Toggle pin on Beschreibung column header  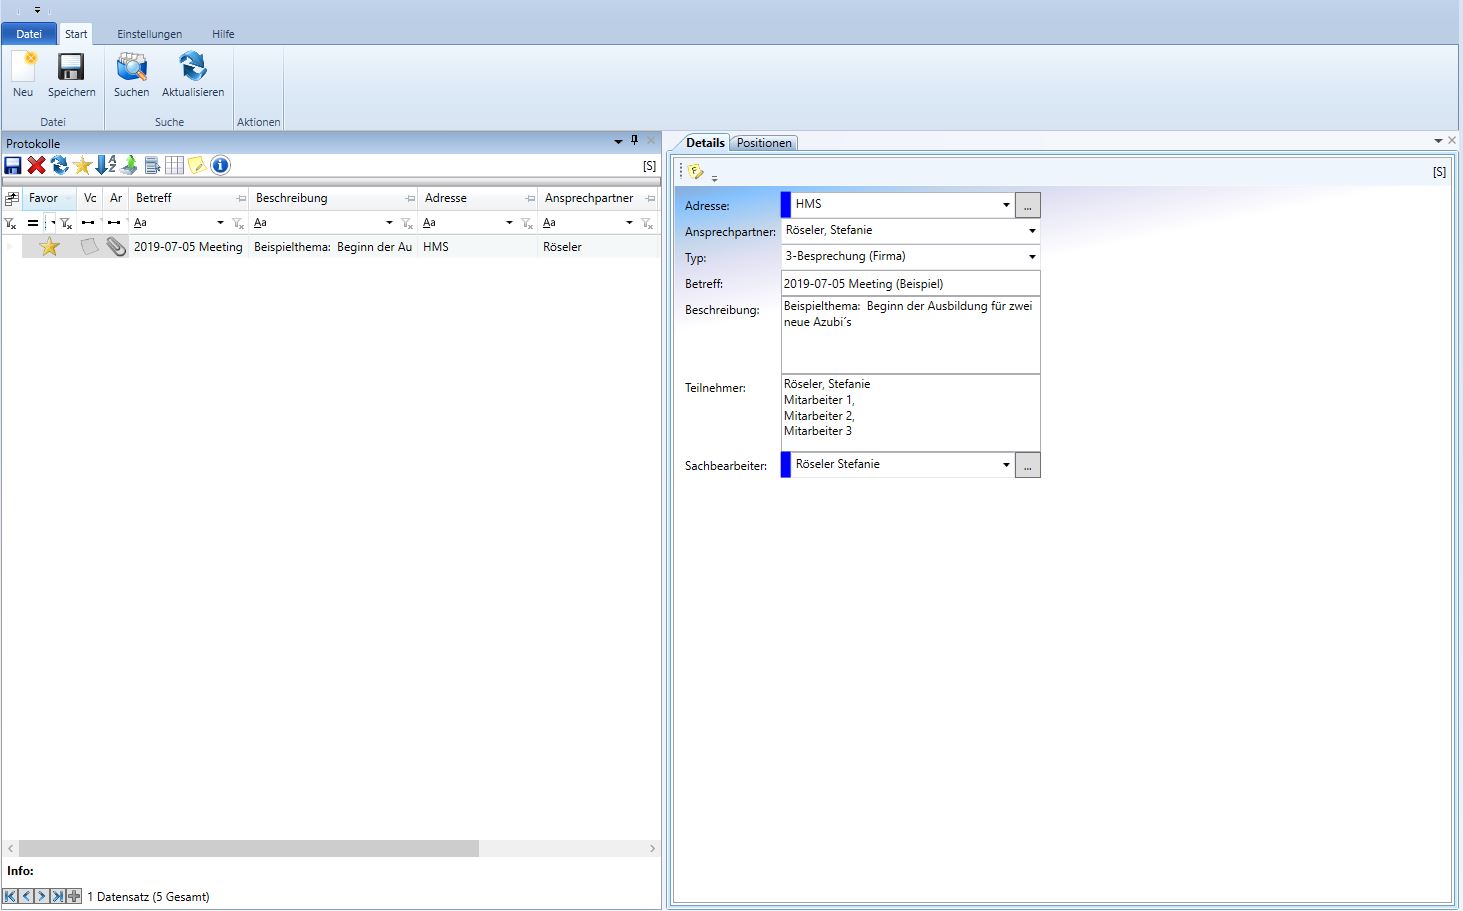[x=410, y=198]
